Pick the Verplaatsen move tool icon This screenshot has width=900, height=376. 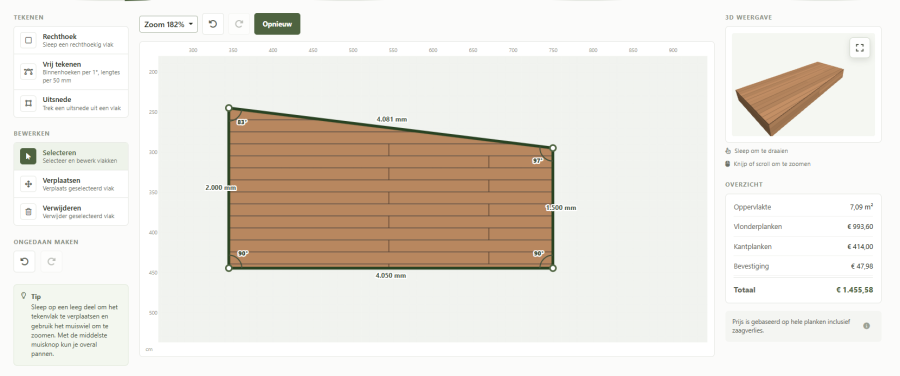pos(28,184)
